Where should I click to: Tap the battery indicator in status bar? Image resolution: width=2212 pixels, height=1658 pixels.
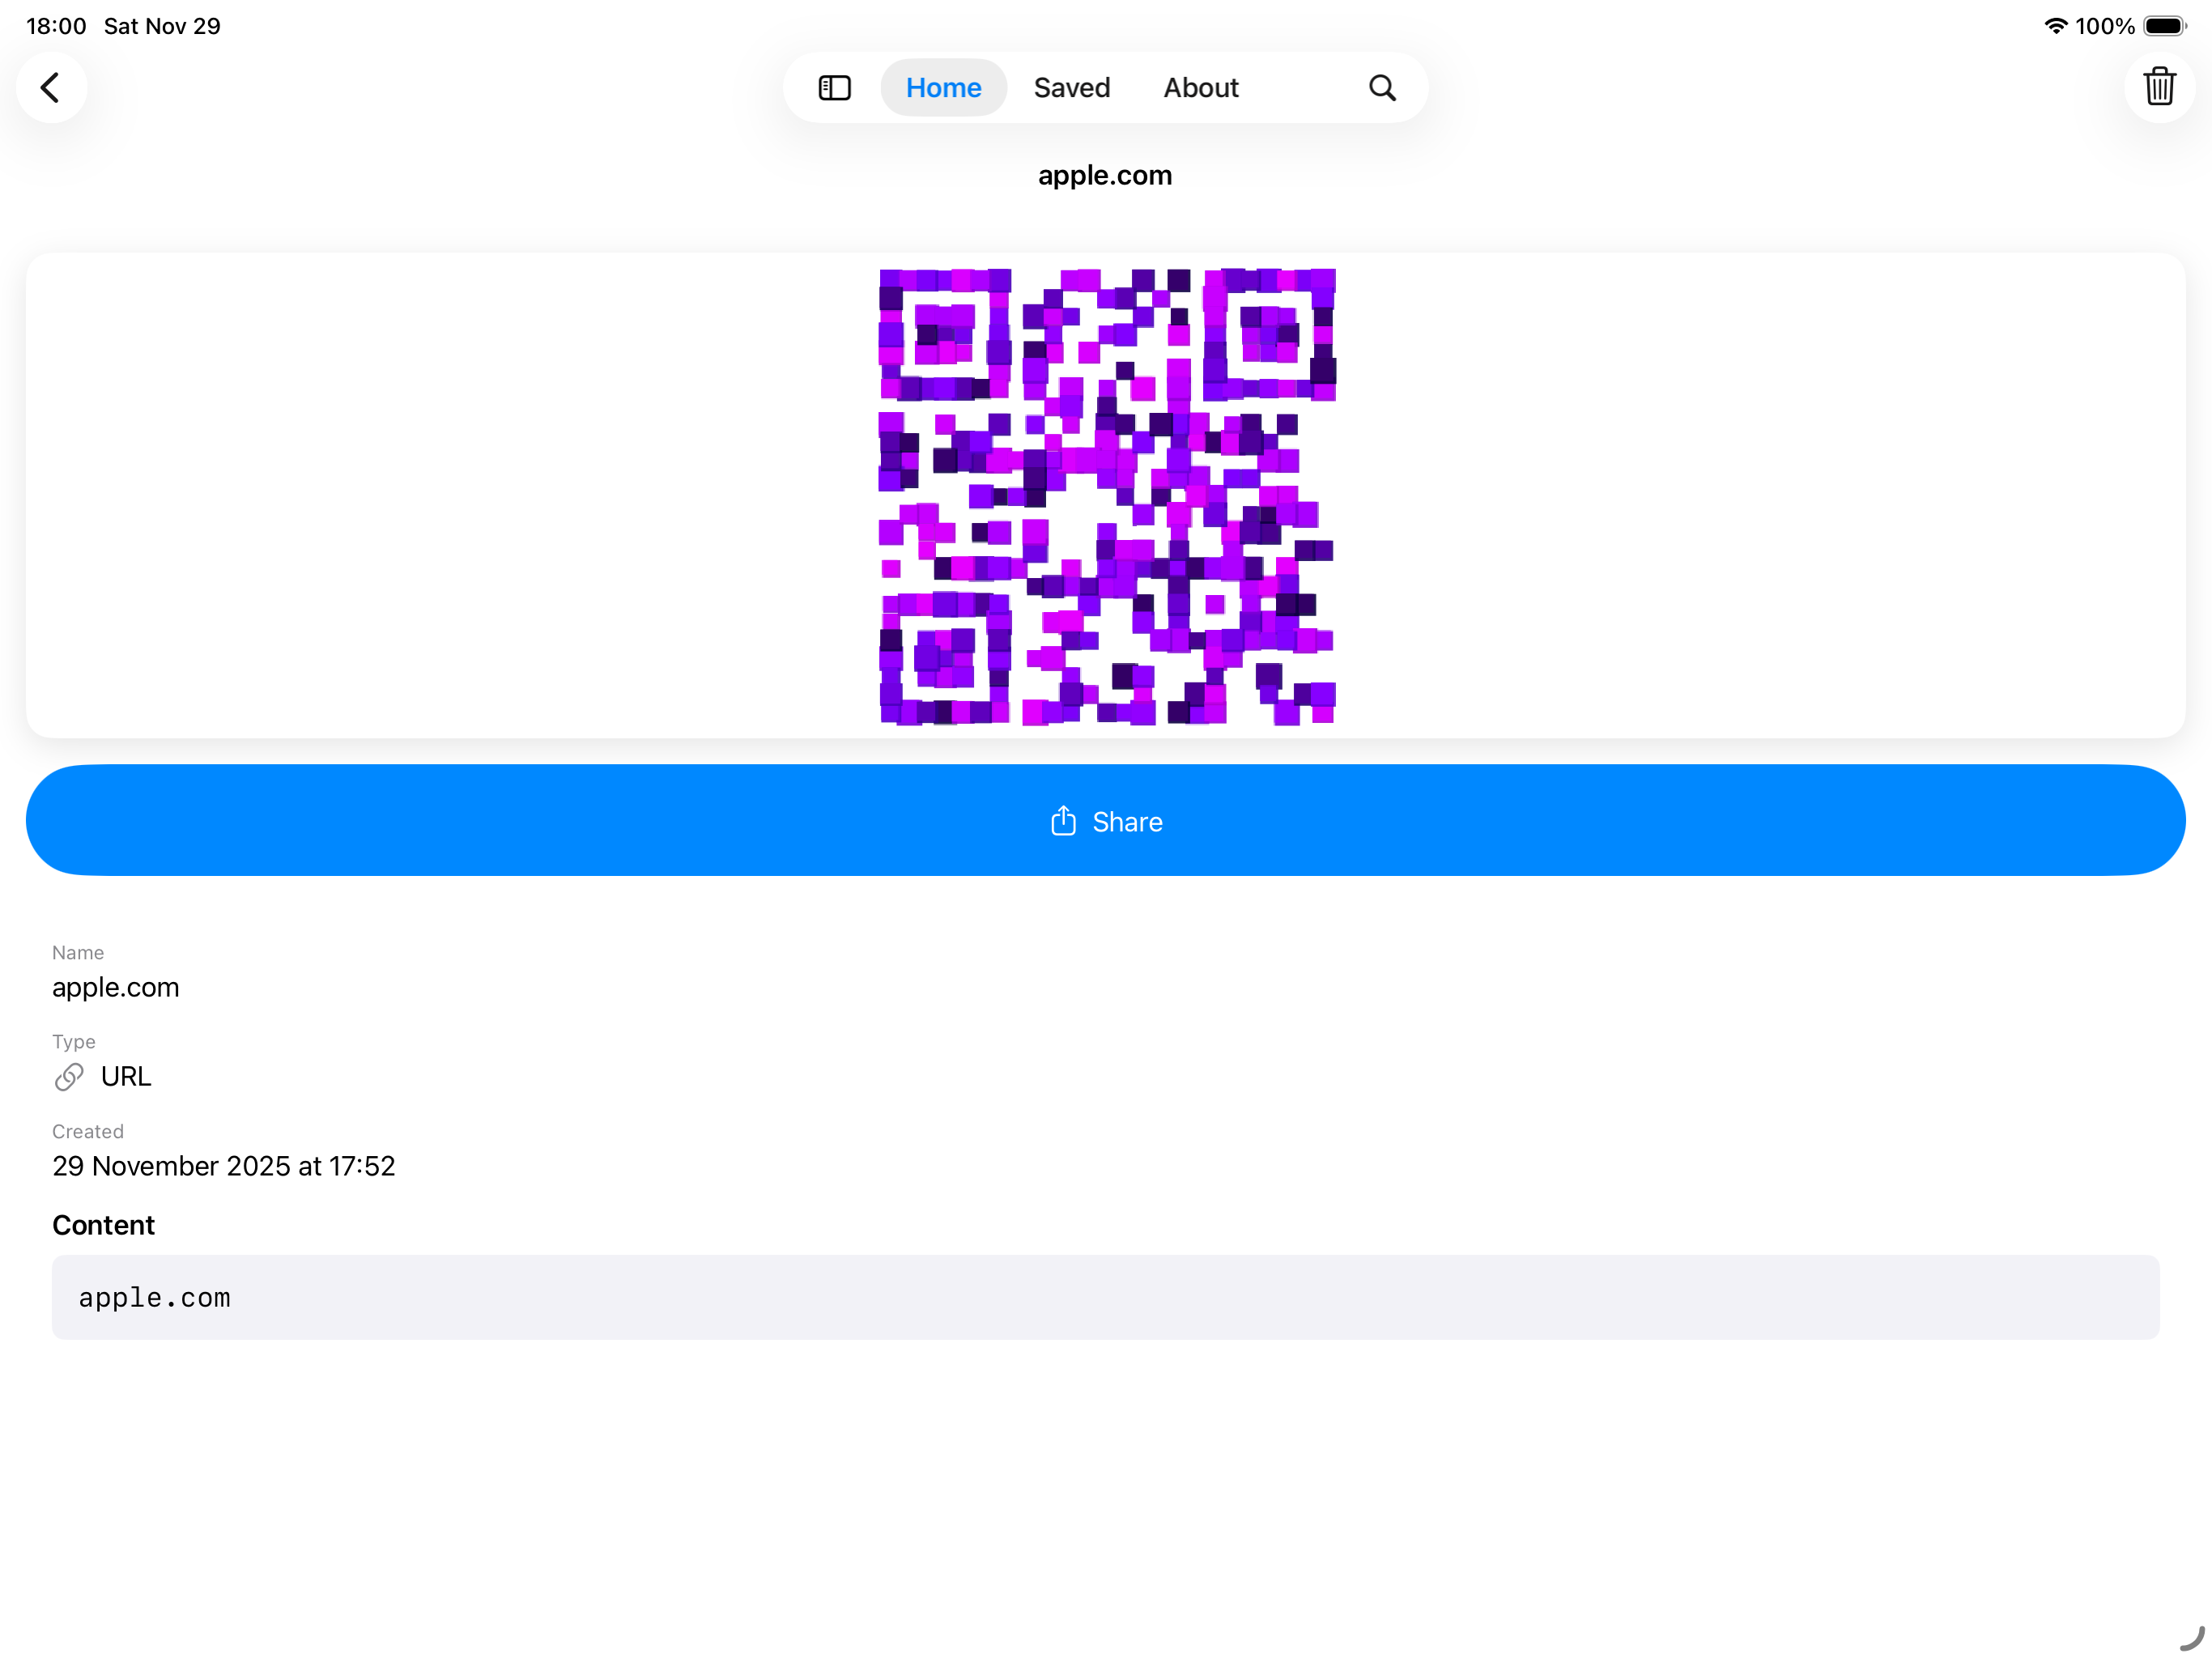pyautogui.click(x=2165, y=26)
